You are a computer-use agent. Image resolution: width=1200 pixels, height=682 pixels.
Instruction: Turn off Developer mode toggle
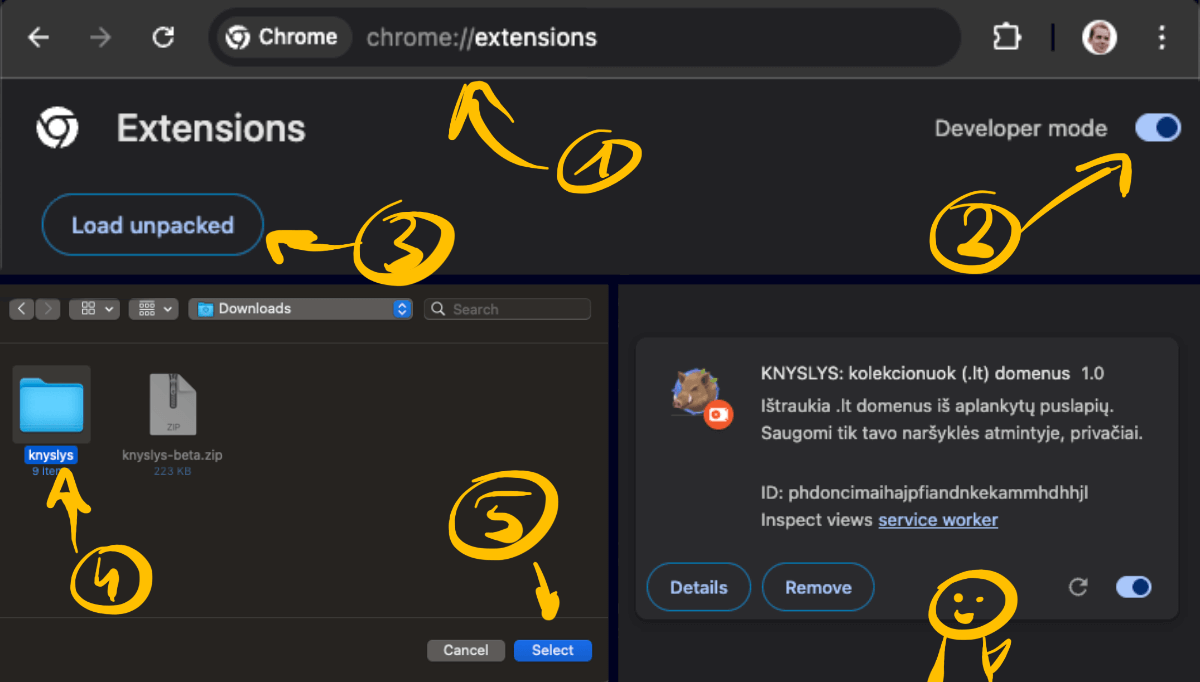[x=1158, y=128]
